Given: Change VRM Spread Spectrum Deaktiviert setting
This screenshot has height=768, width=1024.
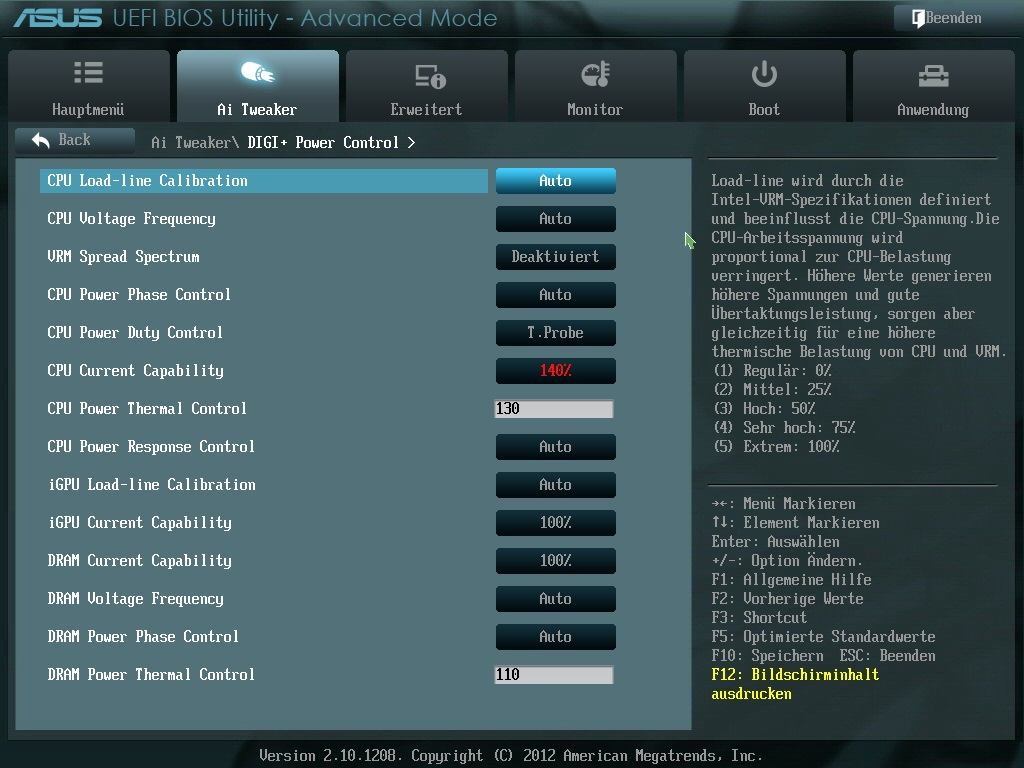Looking at the screenshot, I should [555, 257].
